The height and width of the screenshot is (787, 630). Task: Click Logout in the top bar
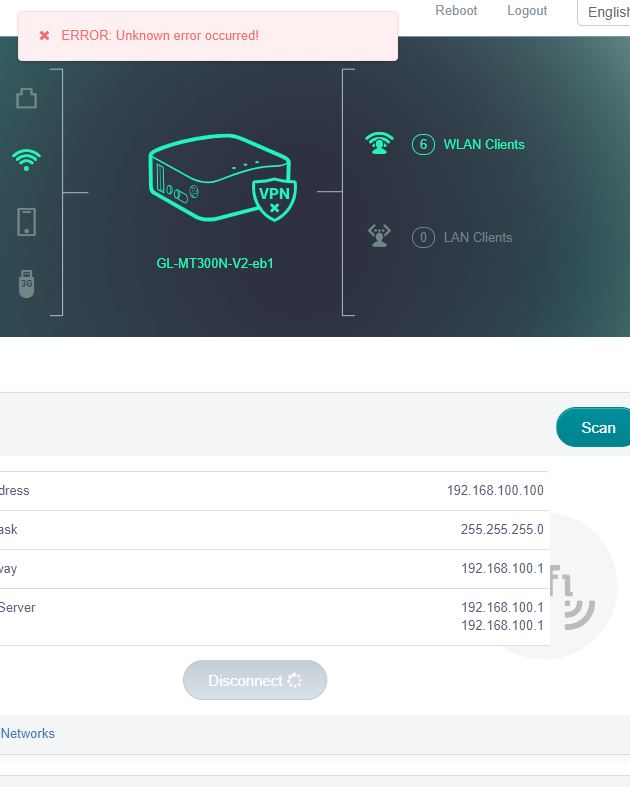[x=527, y=10]
